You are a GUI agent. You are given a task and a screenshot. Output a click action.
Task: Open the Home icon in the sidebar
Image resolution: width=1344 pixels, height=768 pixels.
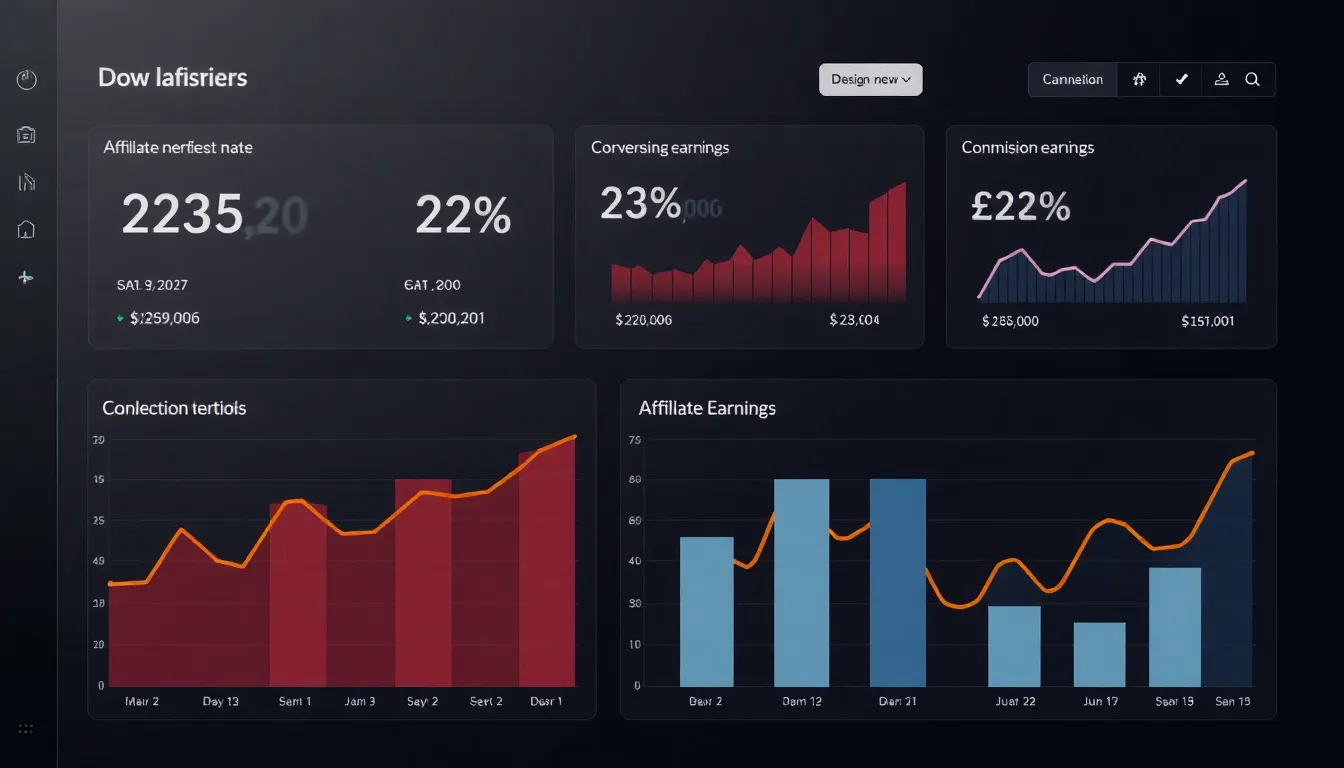26,229
